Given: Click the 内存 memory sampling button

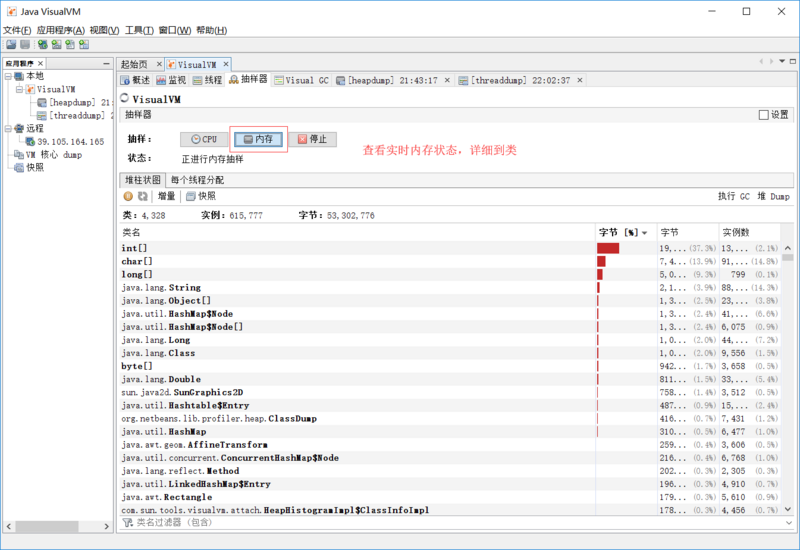Looking at the screenshot, I should [258, 139].
